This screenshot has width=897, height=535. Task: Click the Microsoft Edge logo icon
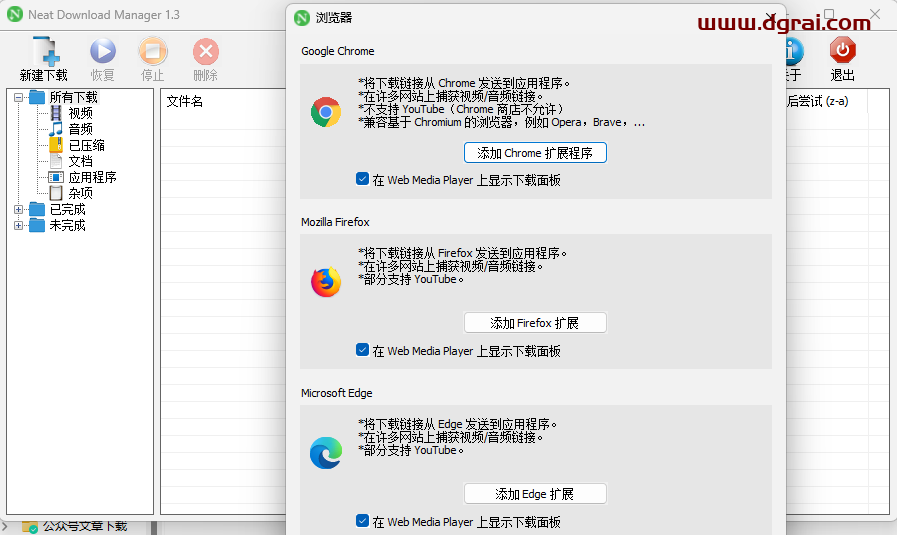pyautogui.click(x=325, y=453)
